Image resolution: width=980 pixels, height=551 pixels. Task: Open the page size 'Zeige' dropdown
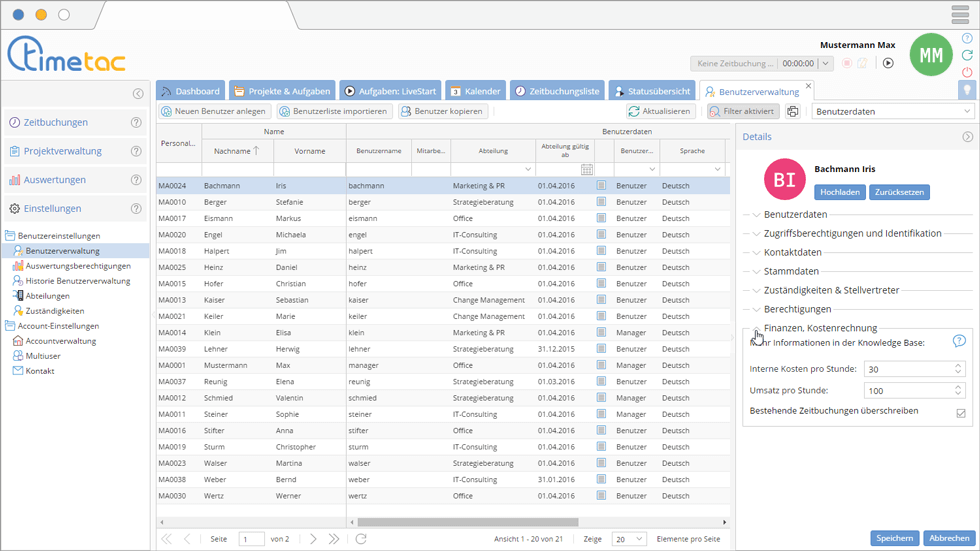tap(628, 539)
